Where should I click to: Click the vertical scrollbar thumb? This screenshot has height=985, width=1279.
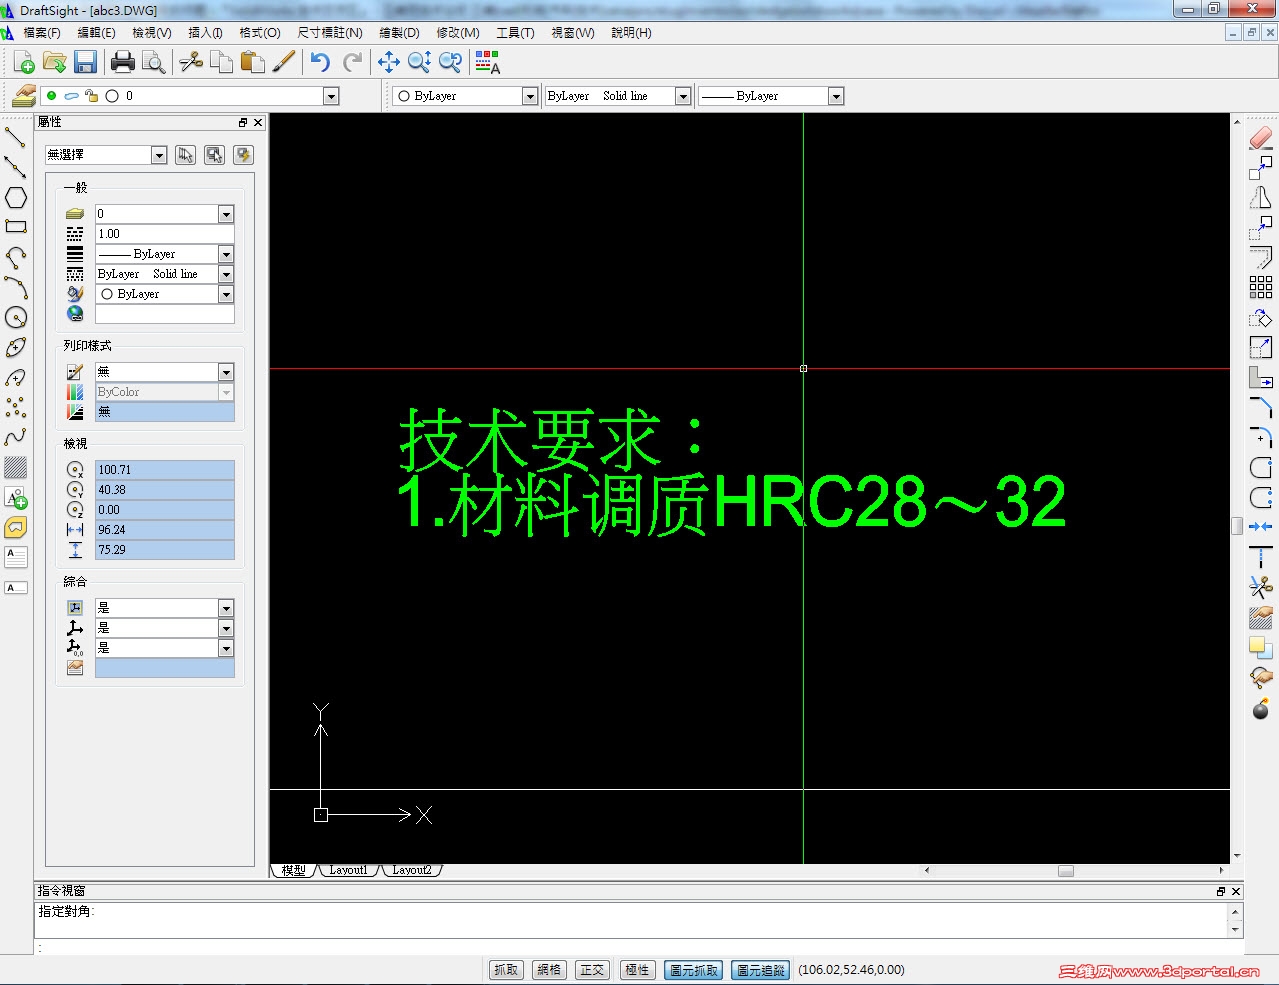click(x=1237, y=526)
